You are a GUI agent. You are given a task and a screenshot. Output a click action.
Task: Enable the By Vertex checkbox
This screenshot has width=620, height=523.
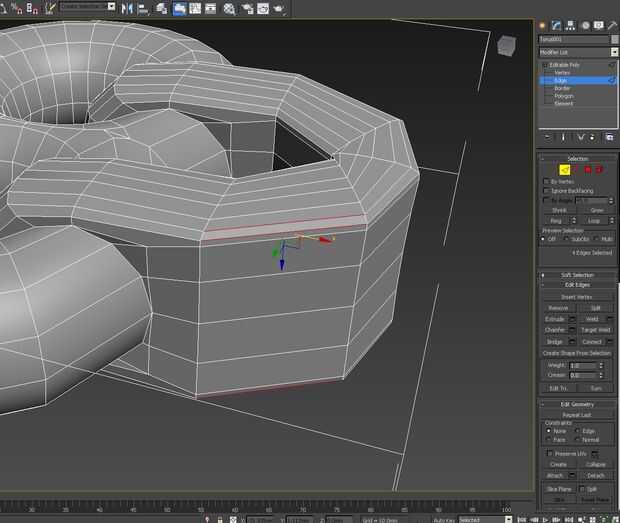(x=545, y=182)
